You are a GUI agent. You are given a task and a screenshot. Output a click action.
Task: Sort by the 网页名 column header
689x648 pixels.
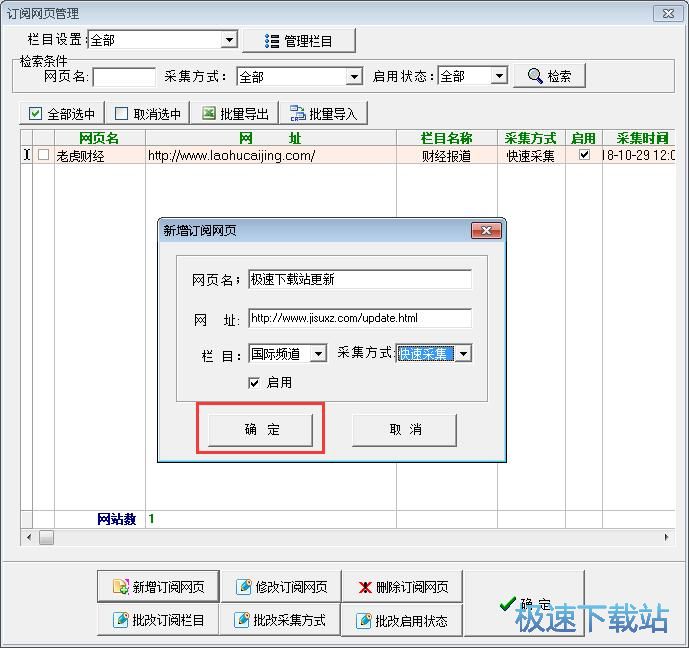click(100, 138)
